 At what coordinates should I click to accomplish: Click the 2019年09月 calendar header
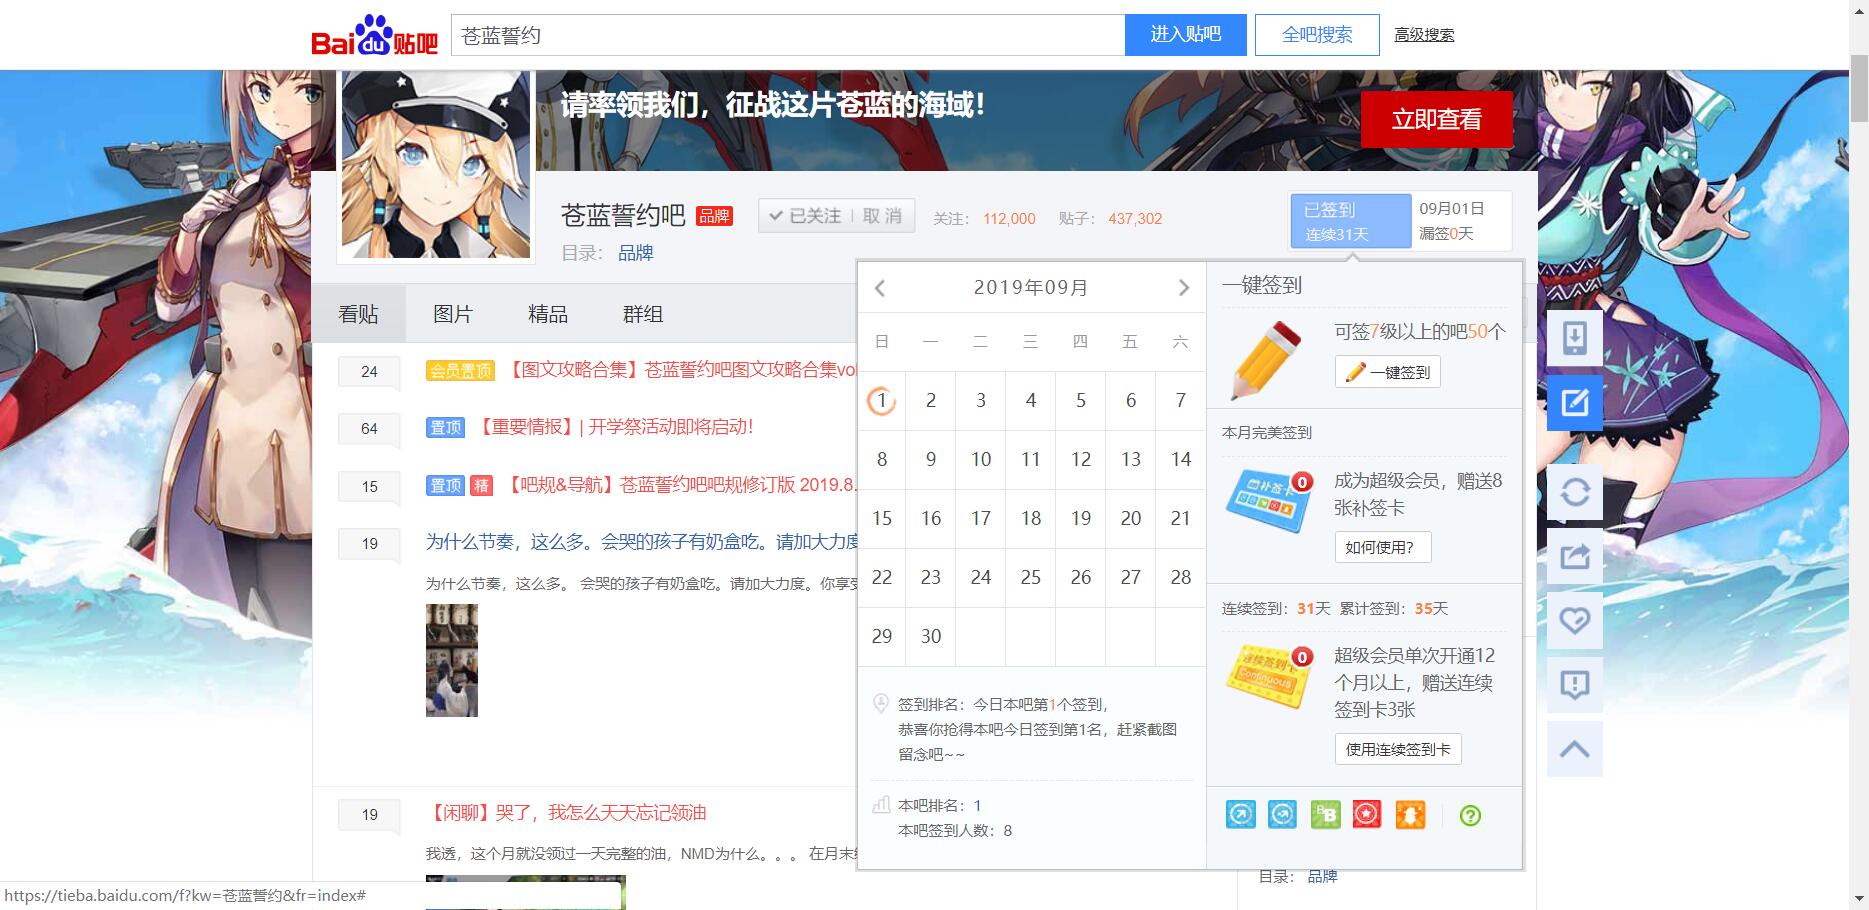point(1031,288)
